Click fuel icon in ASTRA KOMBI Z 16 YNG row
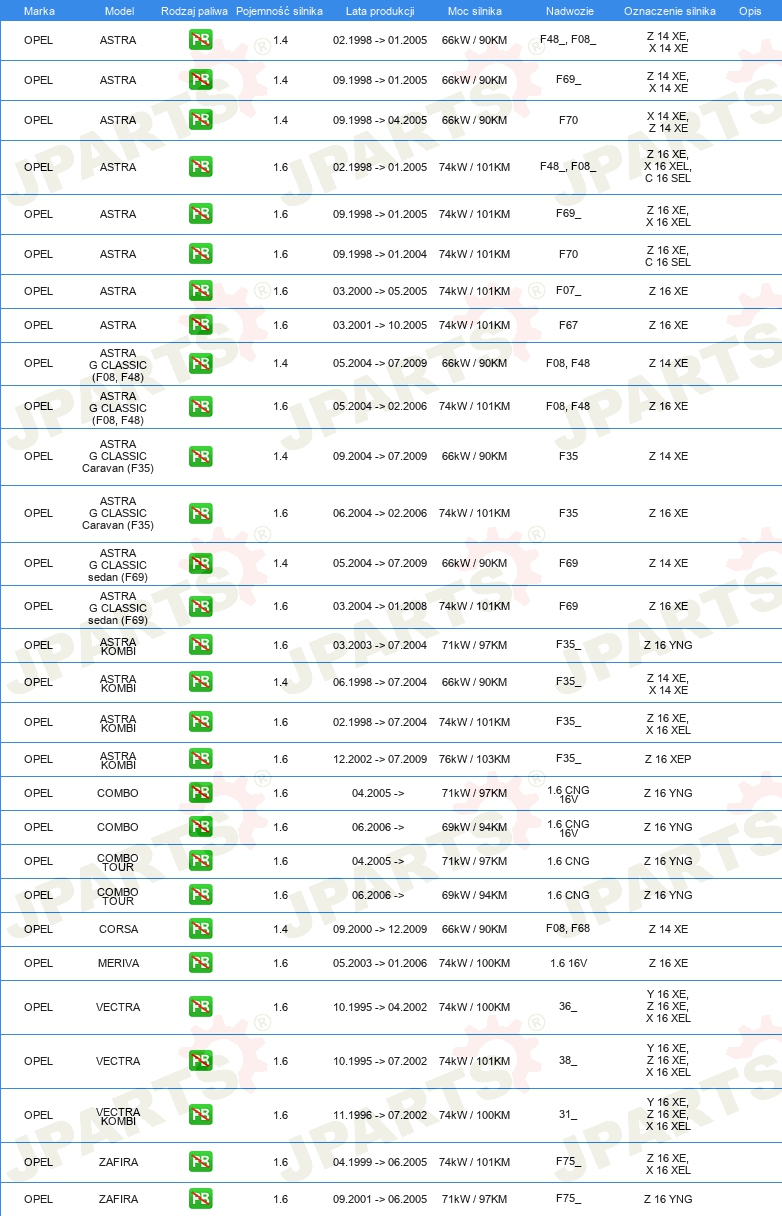782x1216 pixels. coord(201,645)
